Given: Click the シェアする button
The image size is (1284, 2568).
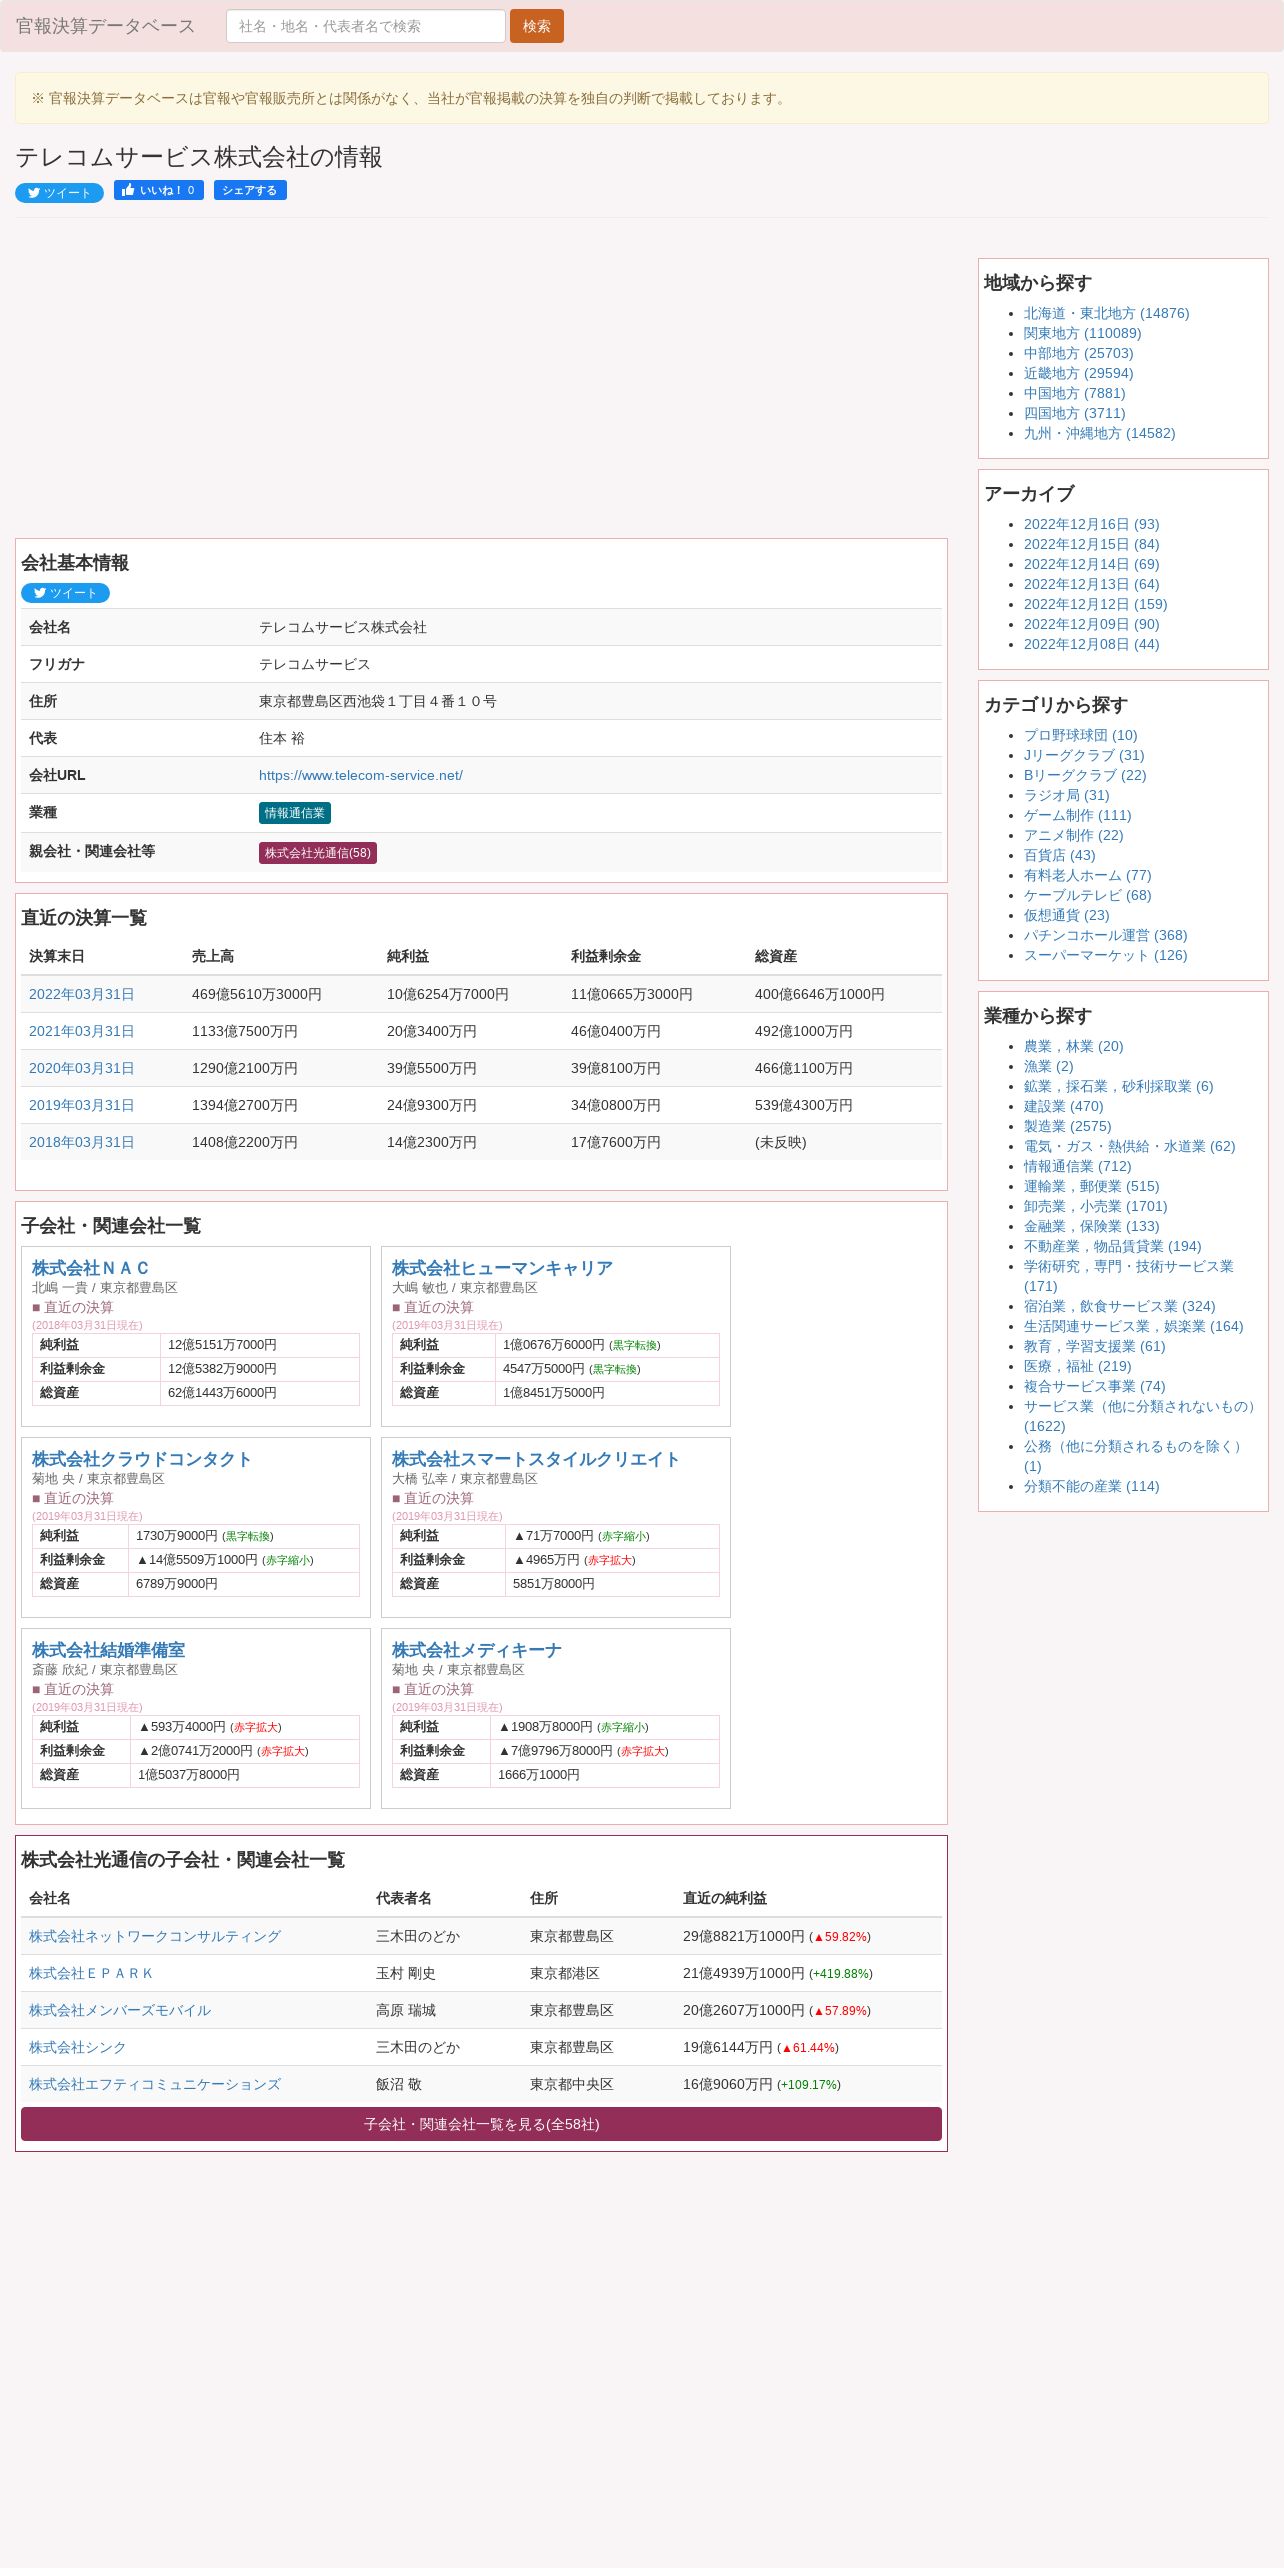Looking at the screenshot, I should pyautogui.click(x=250, y=190).
